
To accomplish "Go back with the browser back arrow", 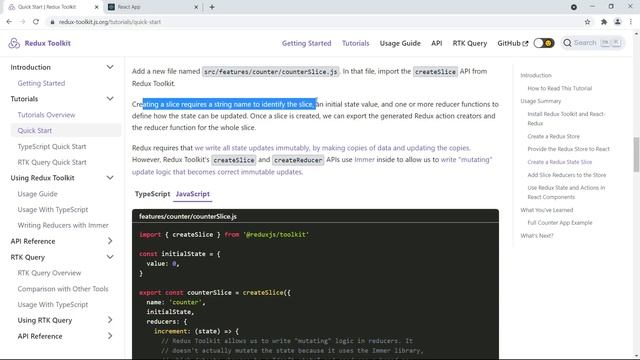I will coord(9,22).
